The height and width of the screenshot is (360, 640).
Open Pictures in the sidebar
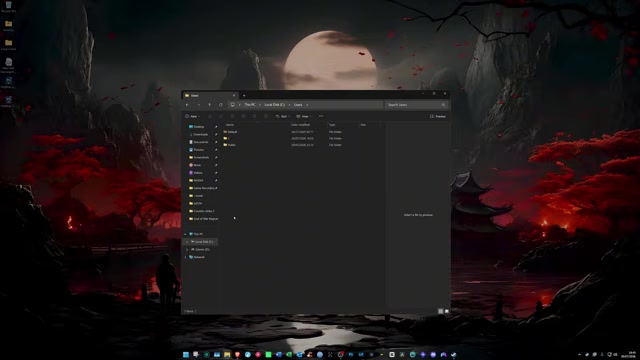tap(196, 150)
